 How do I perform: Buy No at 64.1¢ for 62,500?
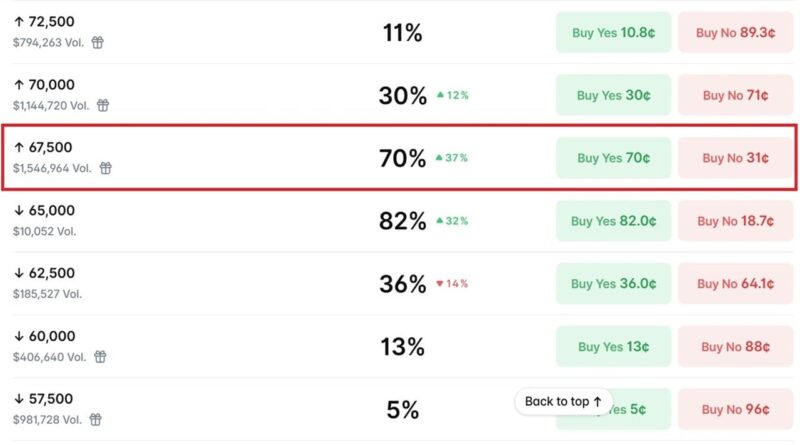tap(735, 284)
